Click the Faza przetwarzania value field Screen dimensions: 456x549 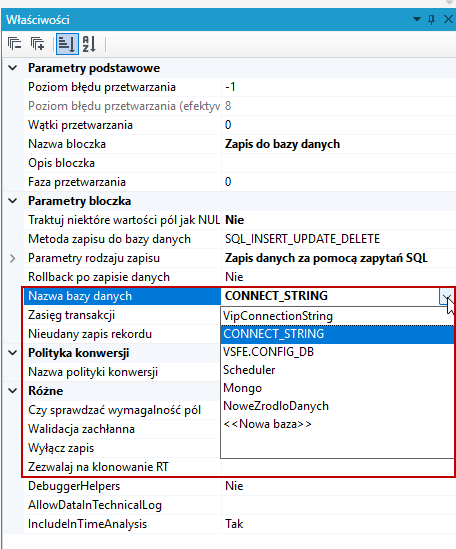339,182
